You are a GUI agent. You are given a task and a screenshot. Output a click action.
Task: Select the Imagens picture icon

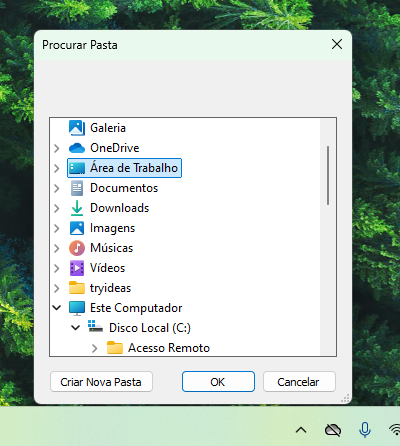[77, 228]
